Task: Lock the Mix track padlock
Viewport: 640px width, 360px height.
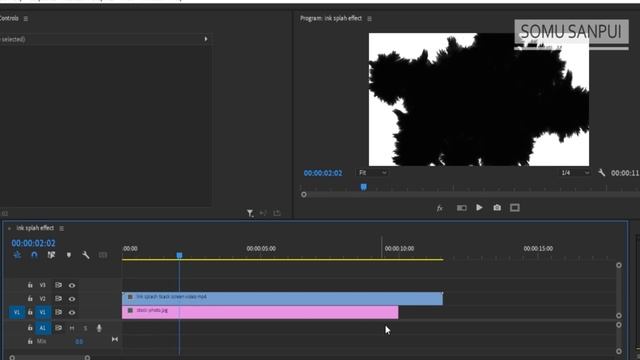Action: [x=30, y=341]
